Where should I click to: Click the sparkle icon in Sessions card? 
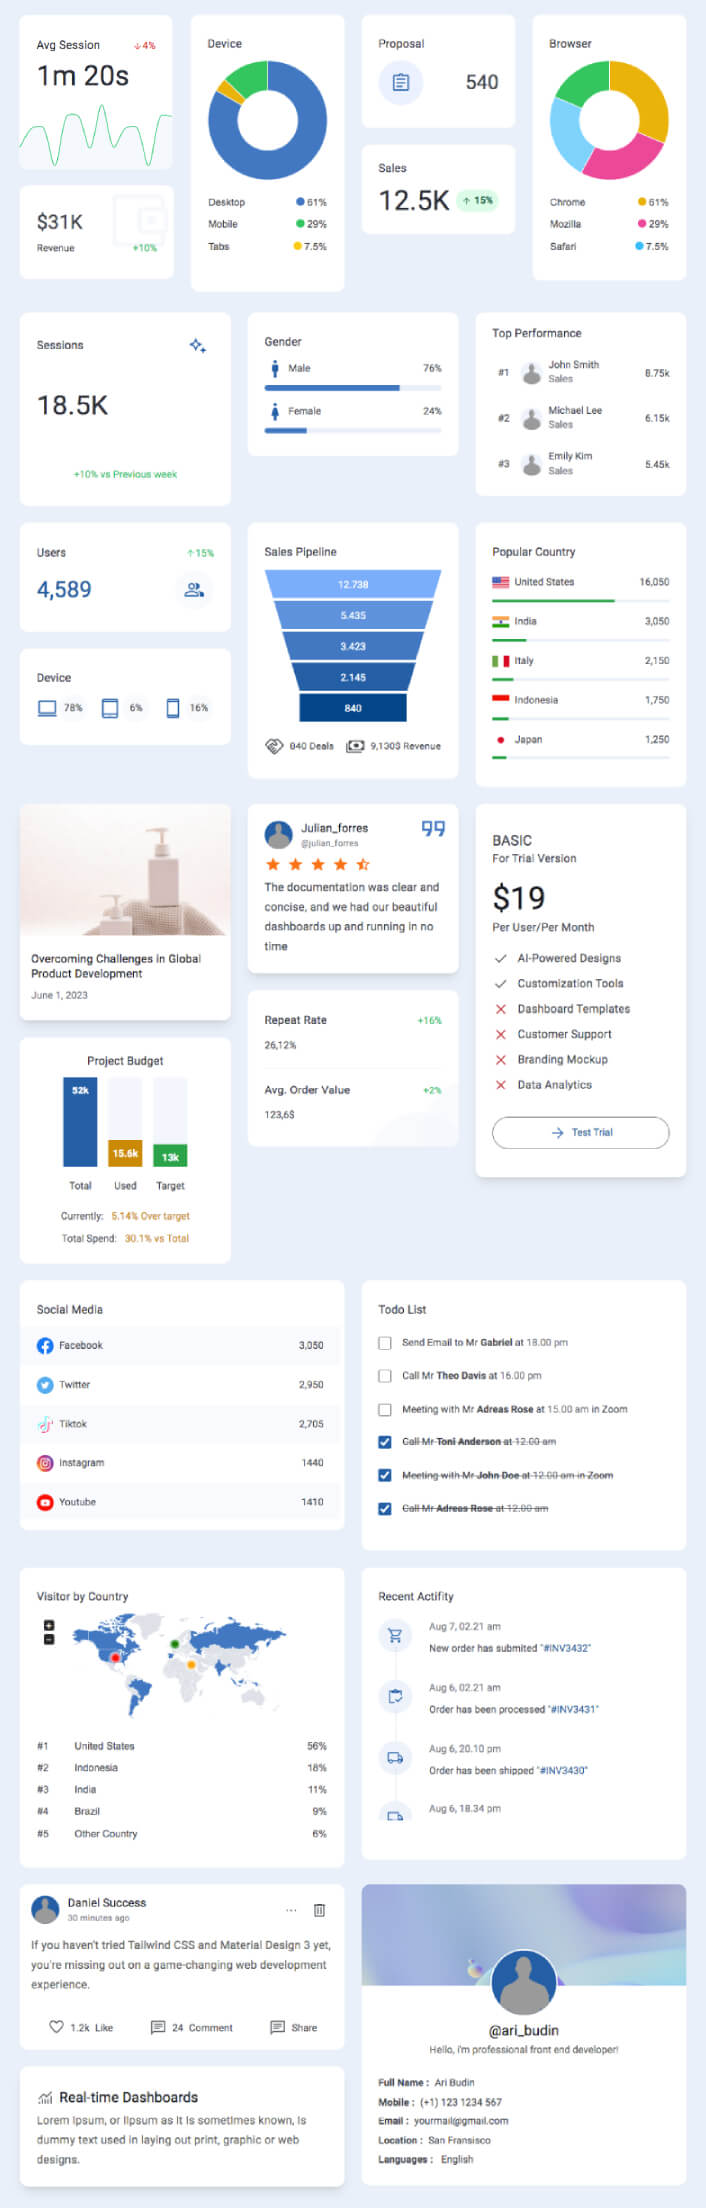198,346
